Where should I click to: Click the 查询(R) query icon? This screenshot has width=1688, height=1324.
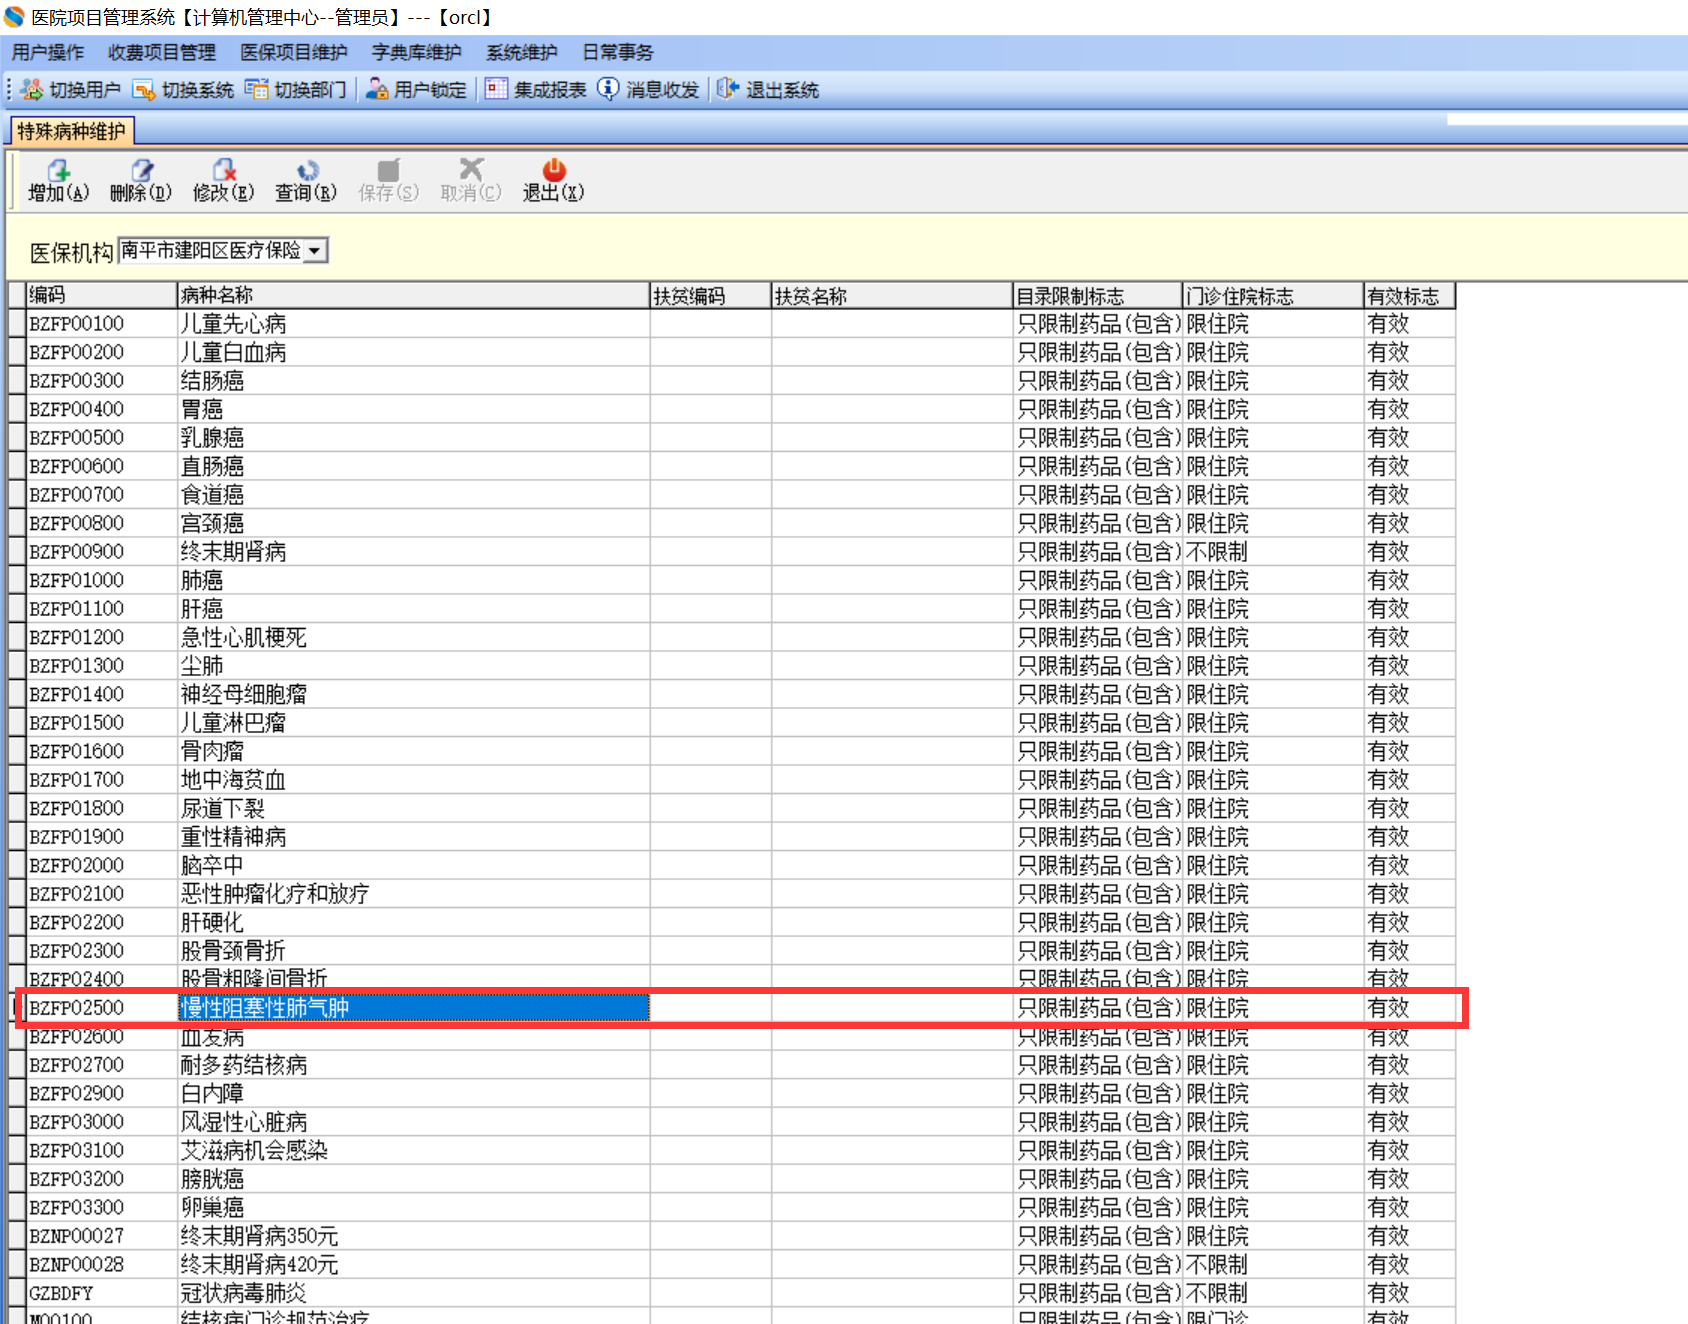pos(306,170)
